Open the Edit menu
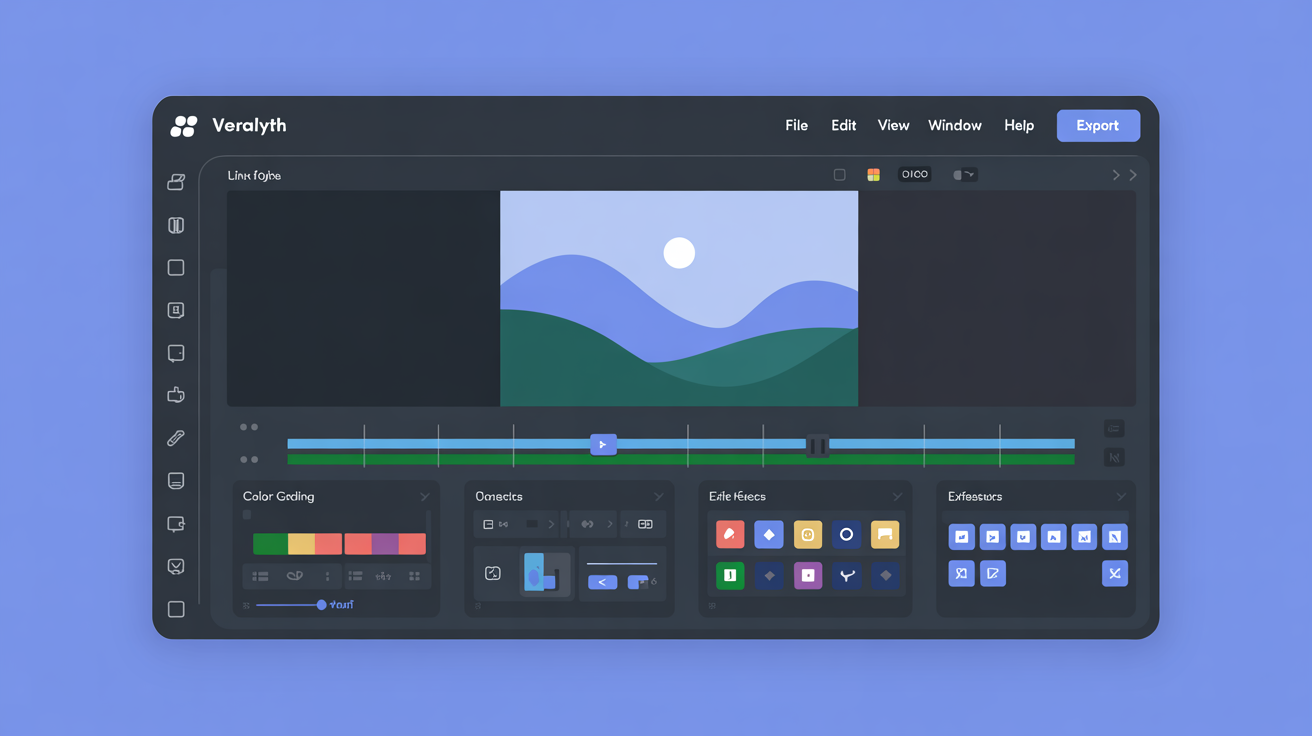 (843, 125)
